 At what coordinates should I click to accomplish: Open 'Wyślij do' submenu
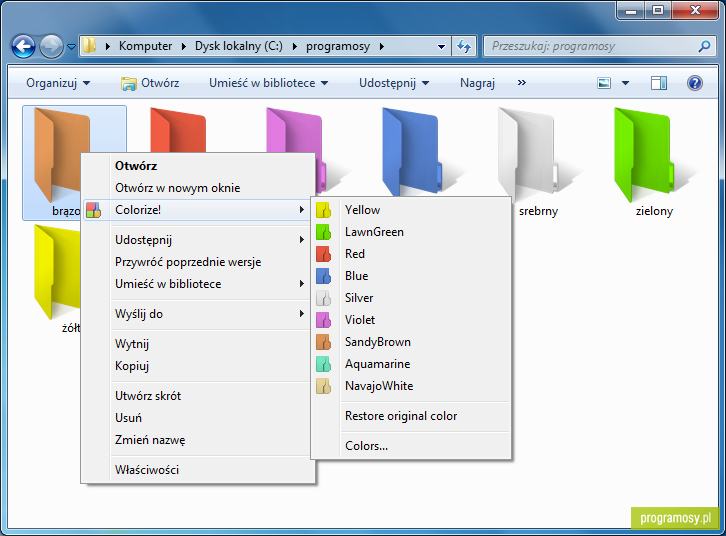pos(199,314)
